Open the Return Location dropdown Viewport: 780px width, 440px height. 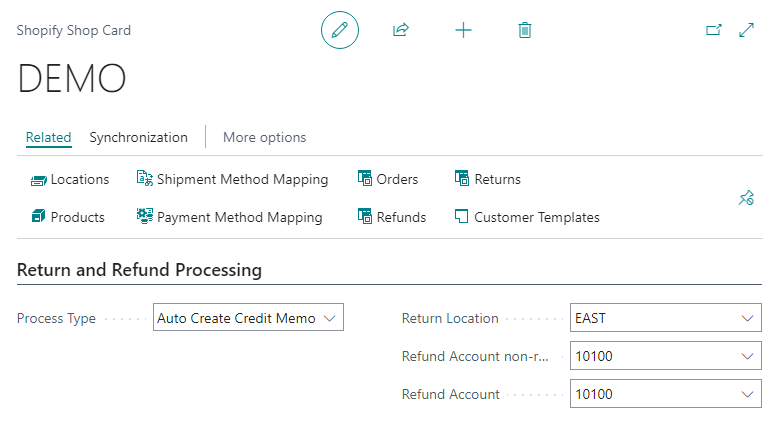pos(747,318)
